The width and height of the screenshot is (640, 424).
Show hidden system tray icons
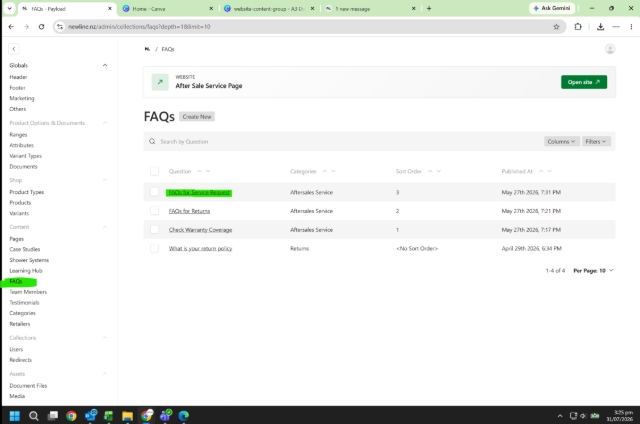[560, 416]
